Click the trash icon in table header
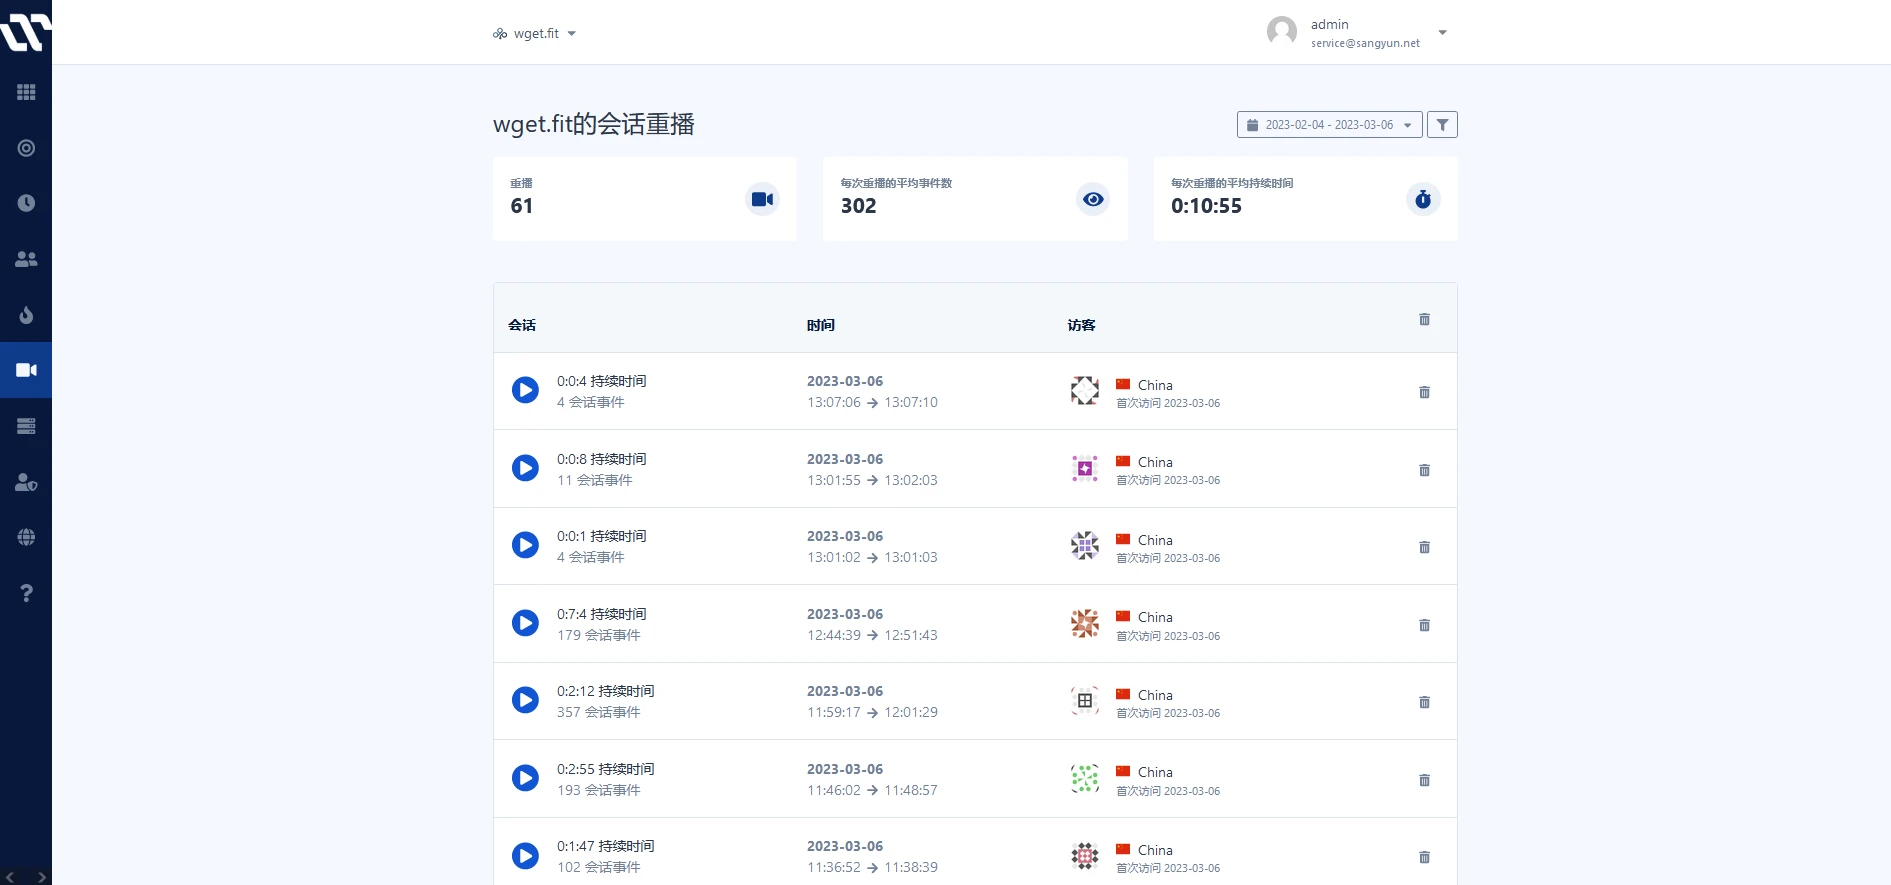The width and height of the screenshot is (1891, 885). tap(1424, 320)
